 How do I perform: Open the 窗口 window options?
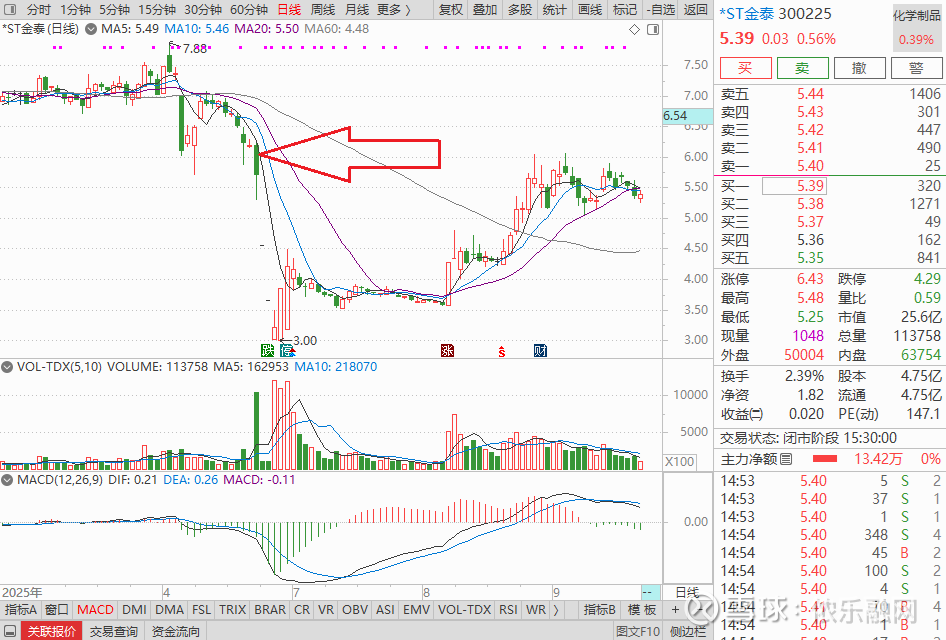point(57,610)
